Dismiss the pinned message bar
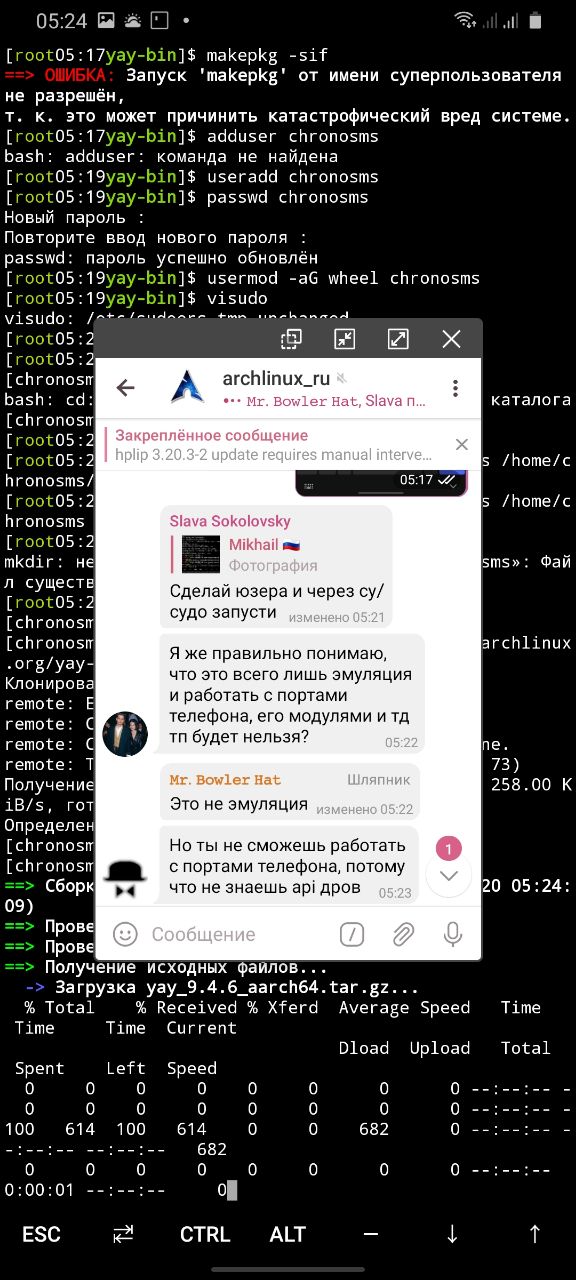 [x=461, y=445]
